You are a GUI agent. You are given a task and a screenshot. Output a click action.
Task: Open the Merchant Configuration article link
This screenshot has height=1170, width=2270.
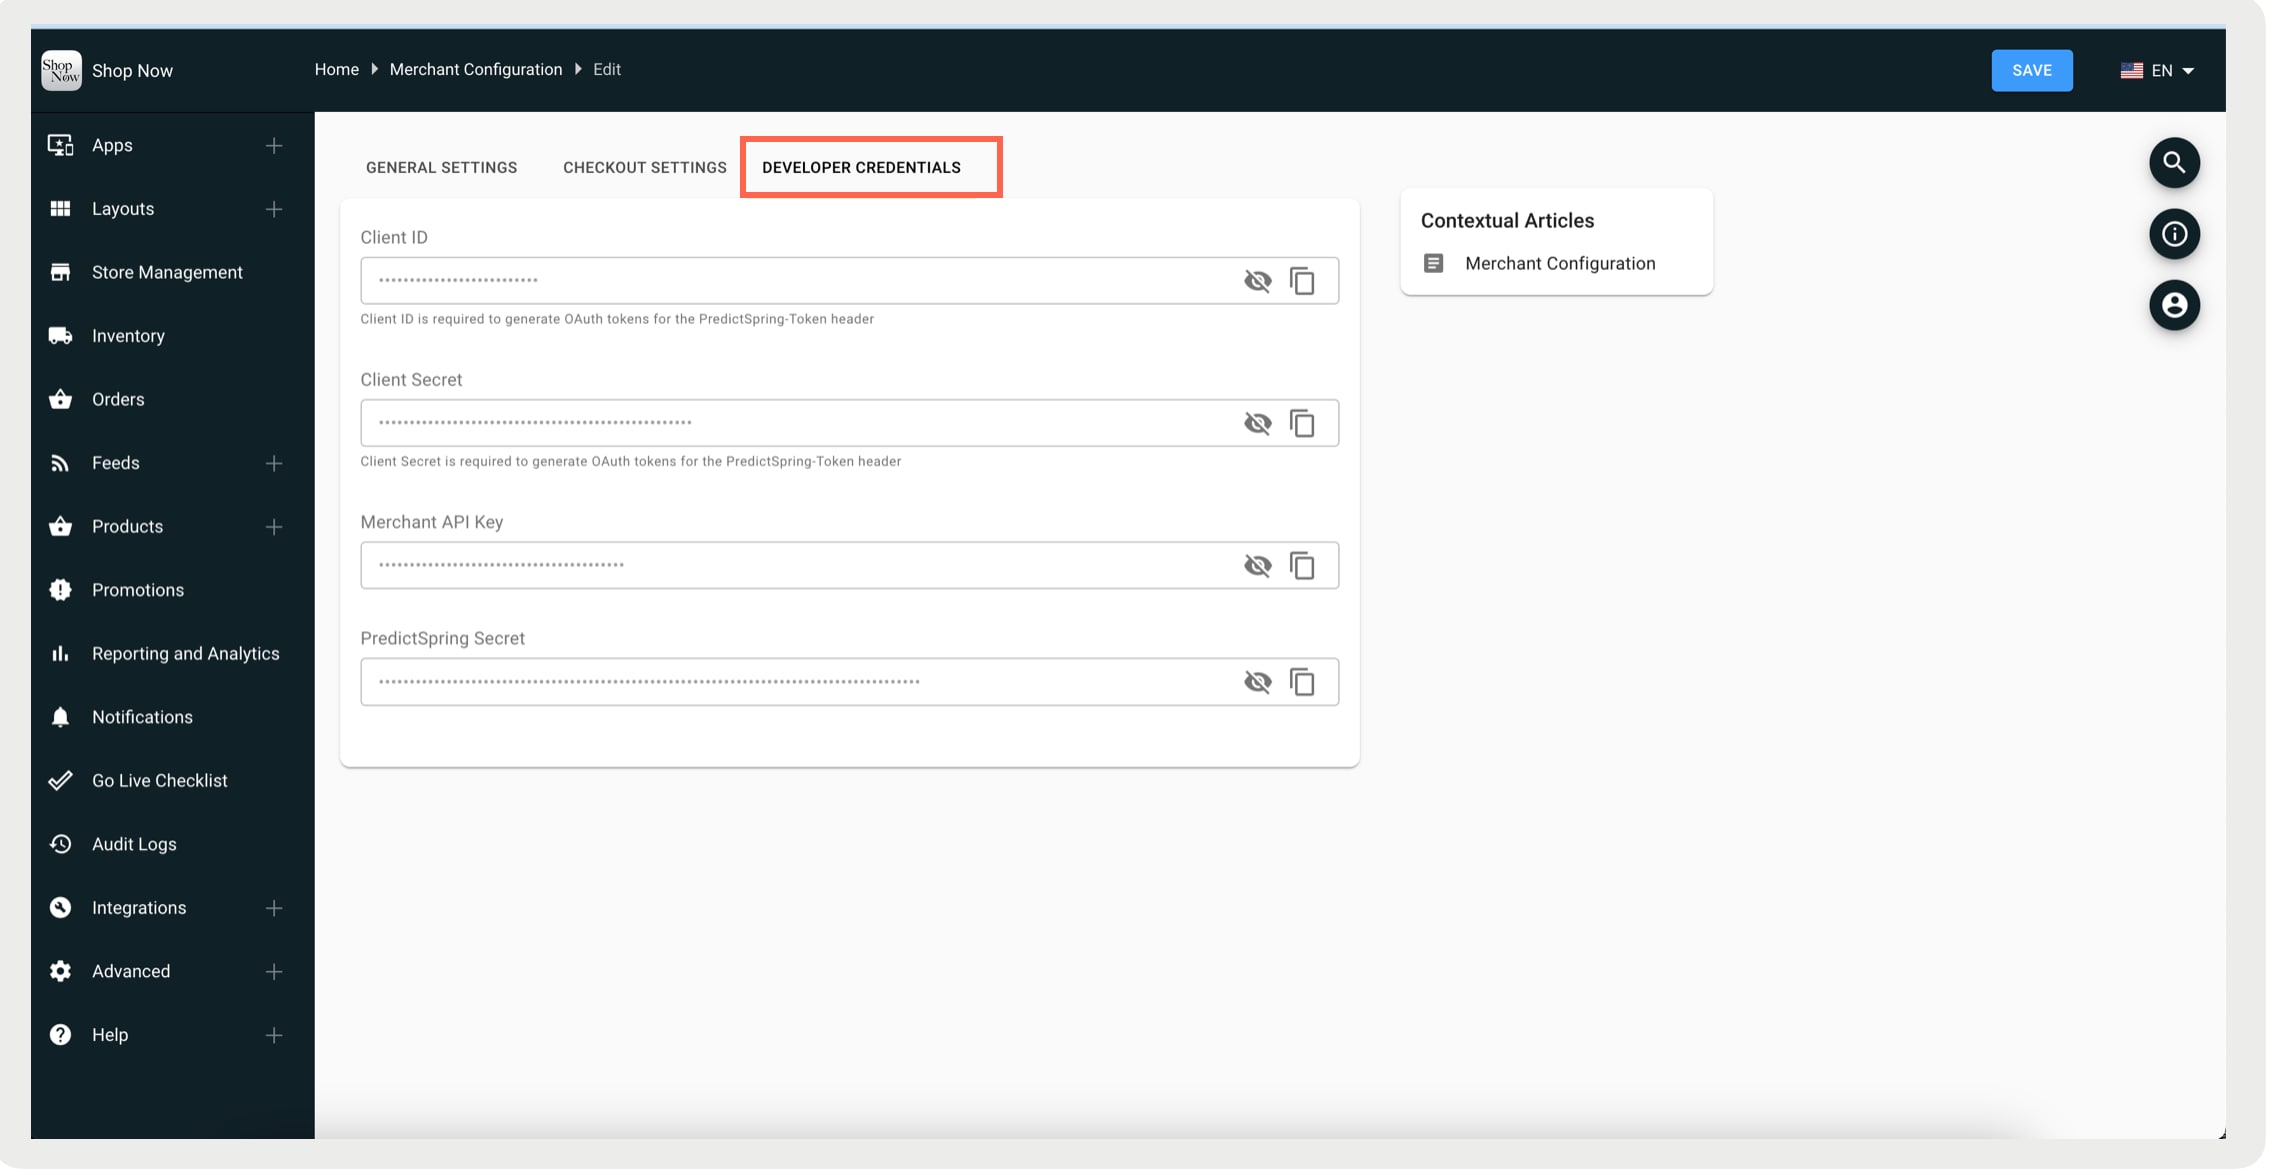tap(1559, 263)
